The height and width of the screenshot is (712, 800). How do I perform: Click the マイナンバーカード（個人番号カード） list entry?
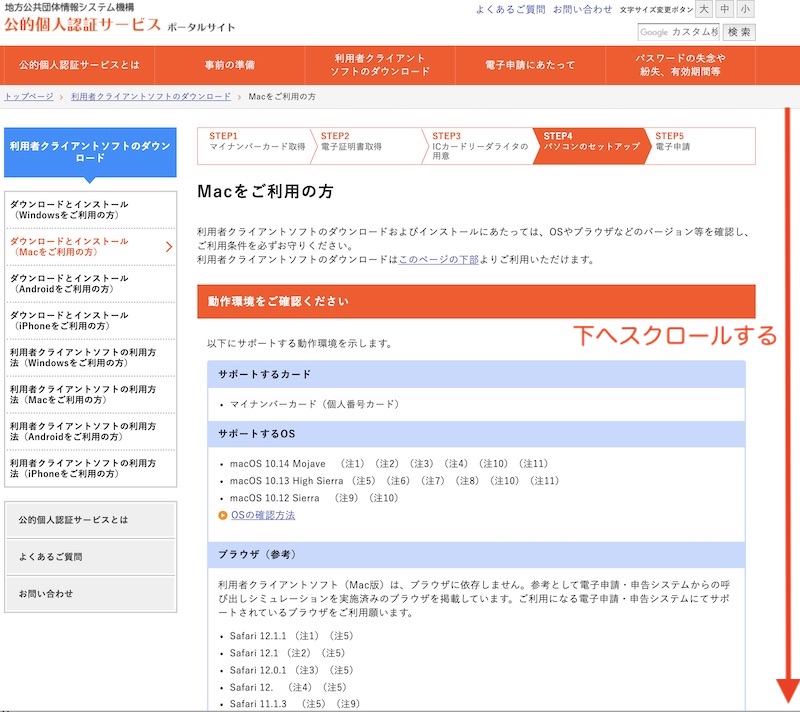click(x=314, y=404)
